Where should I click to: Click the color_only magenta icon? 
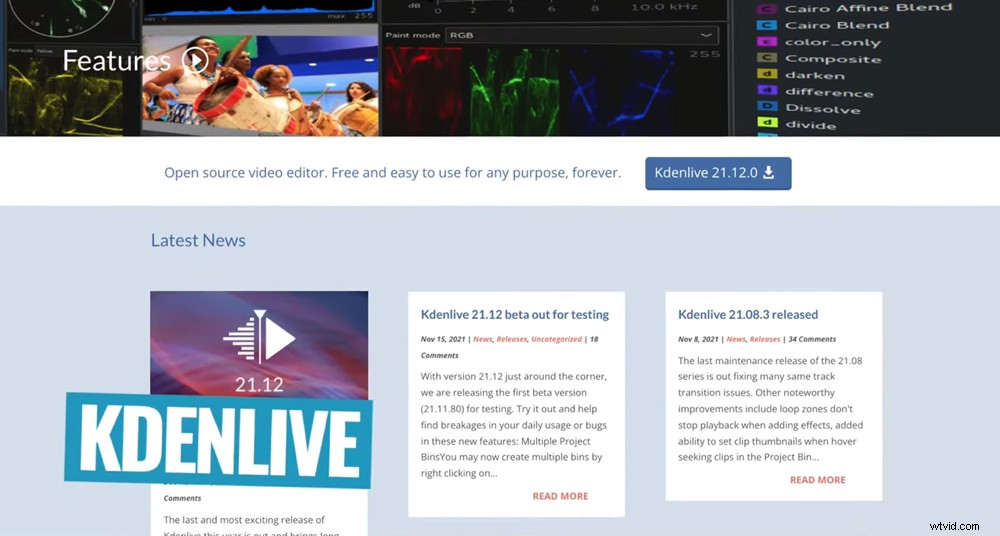point(767,42)
